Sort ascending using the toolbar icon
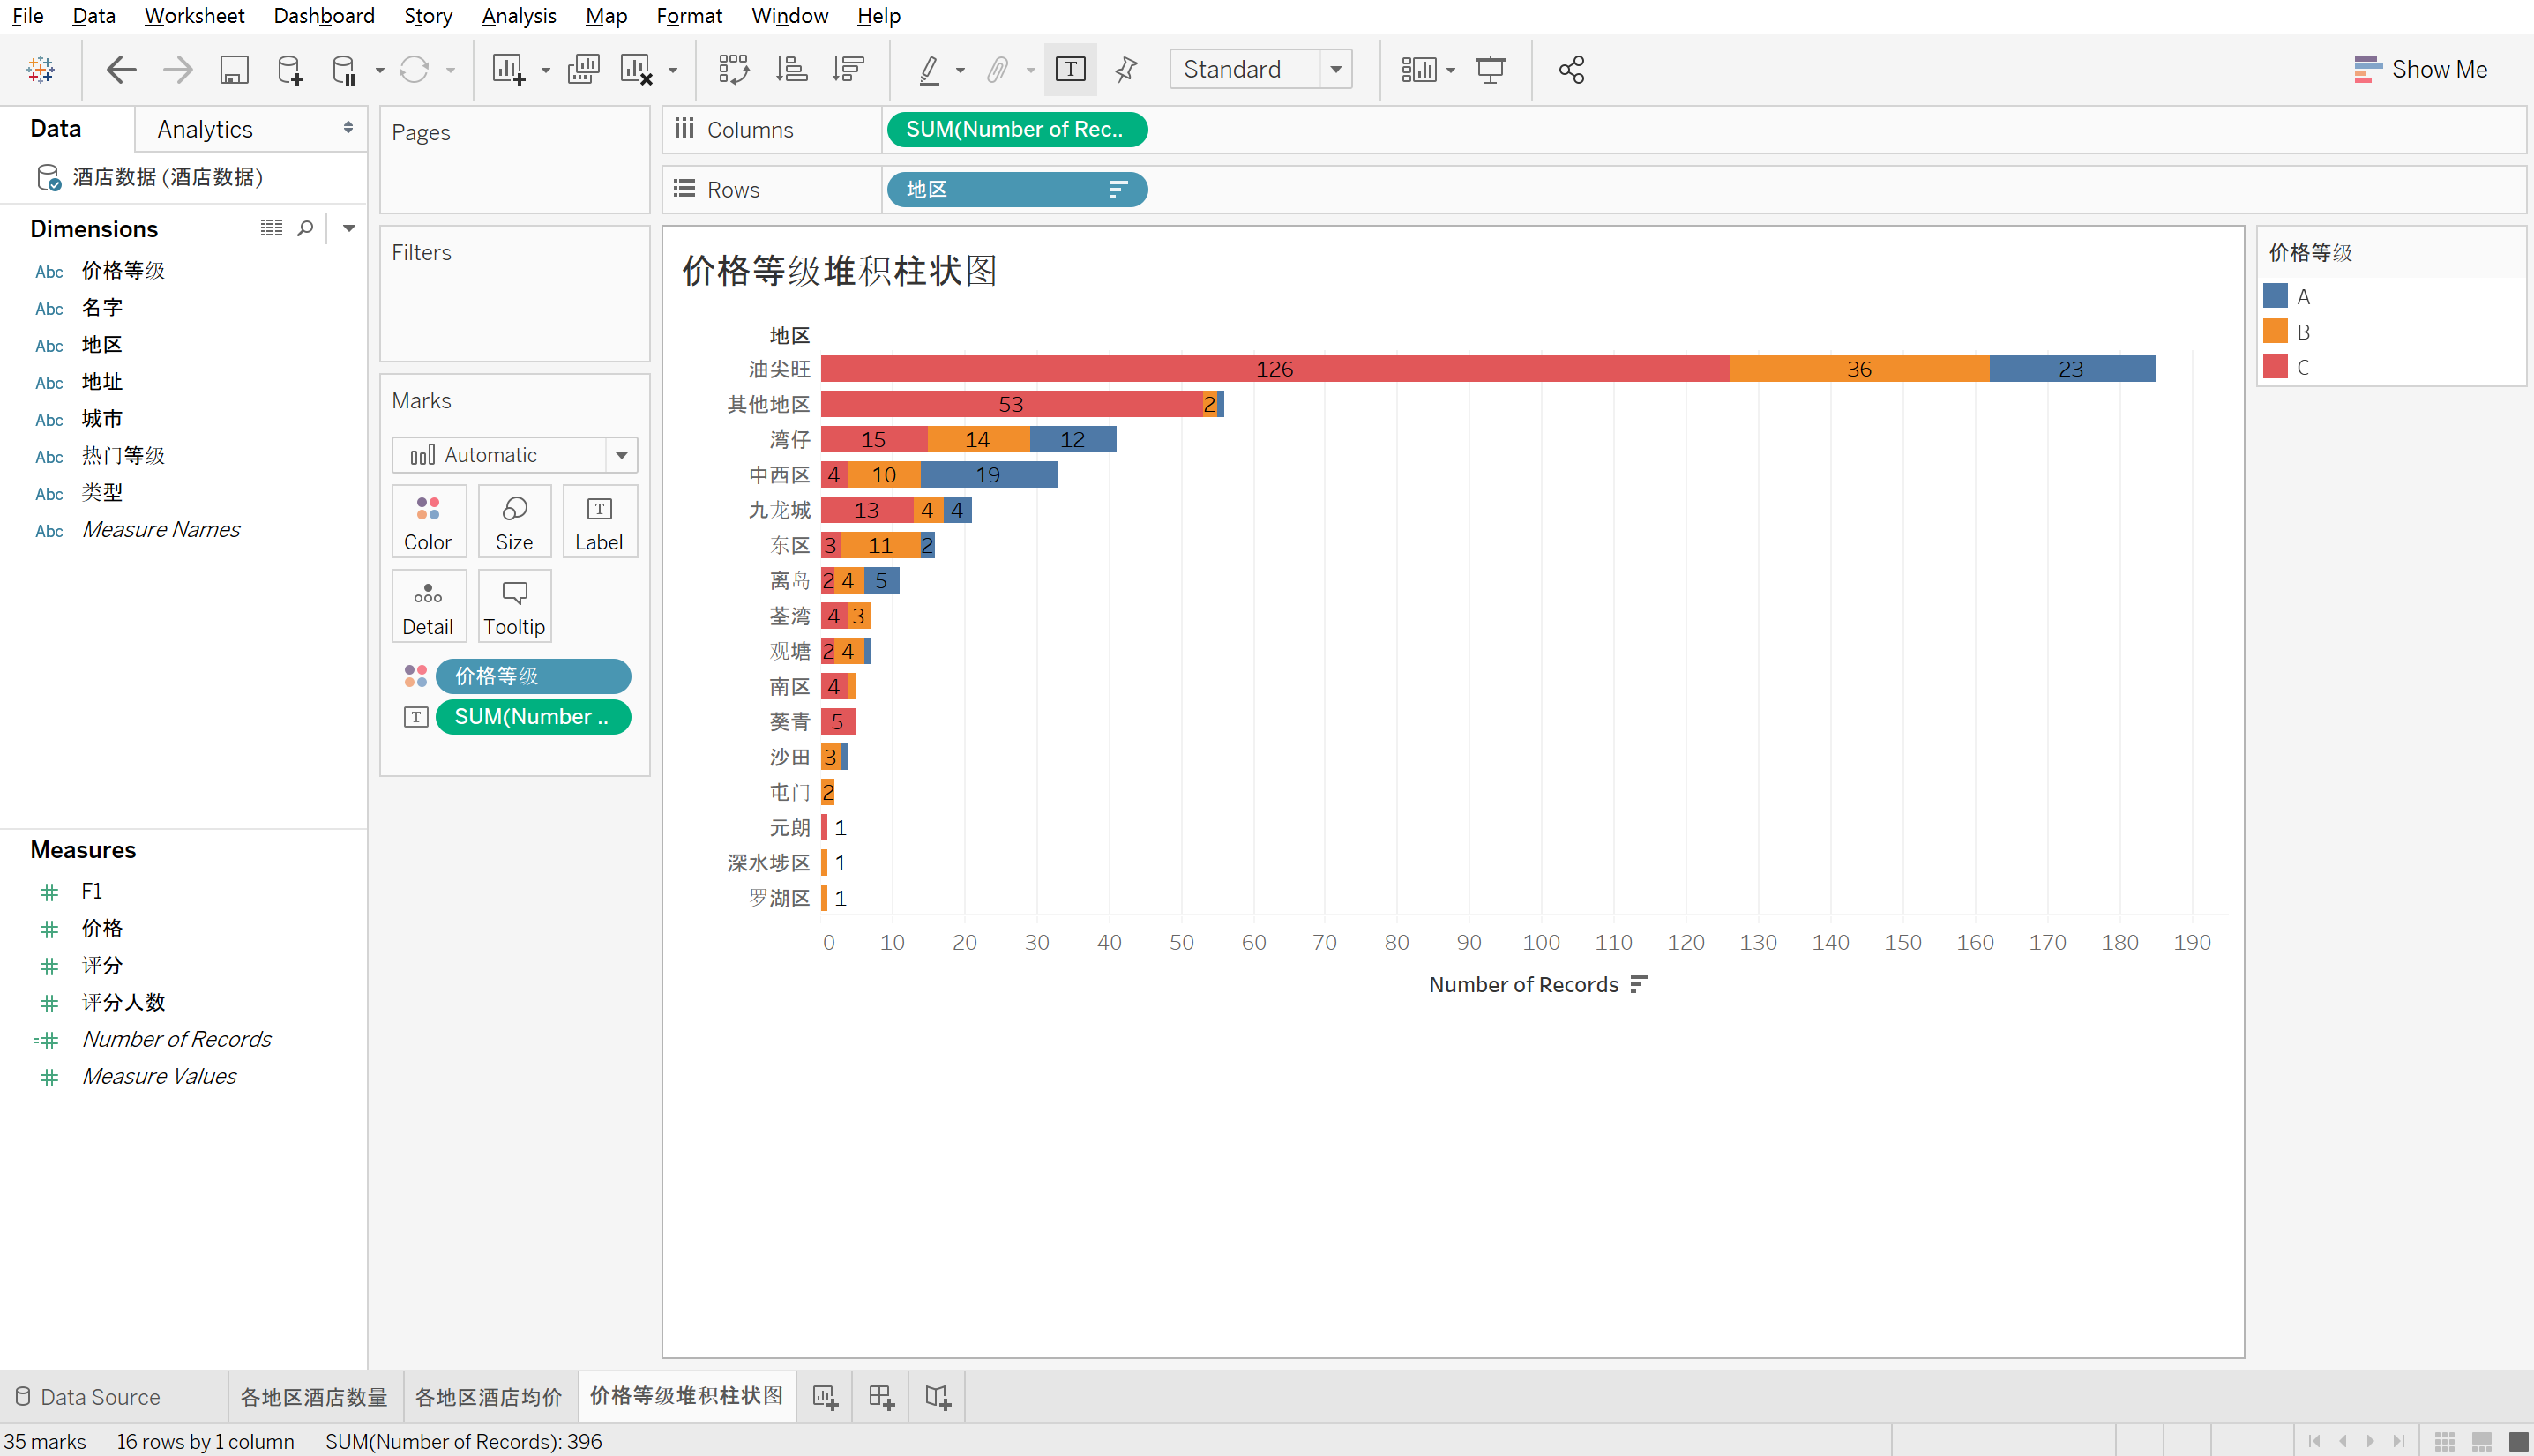The width and height of the screenshot is (2534, 1456). point(791,69)
